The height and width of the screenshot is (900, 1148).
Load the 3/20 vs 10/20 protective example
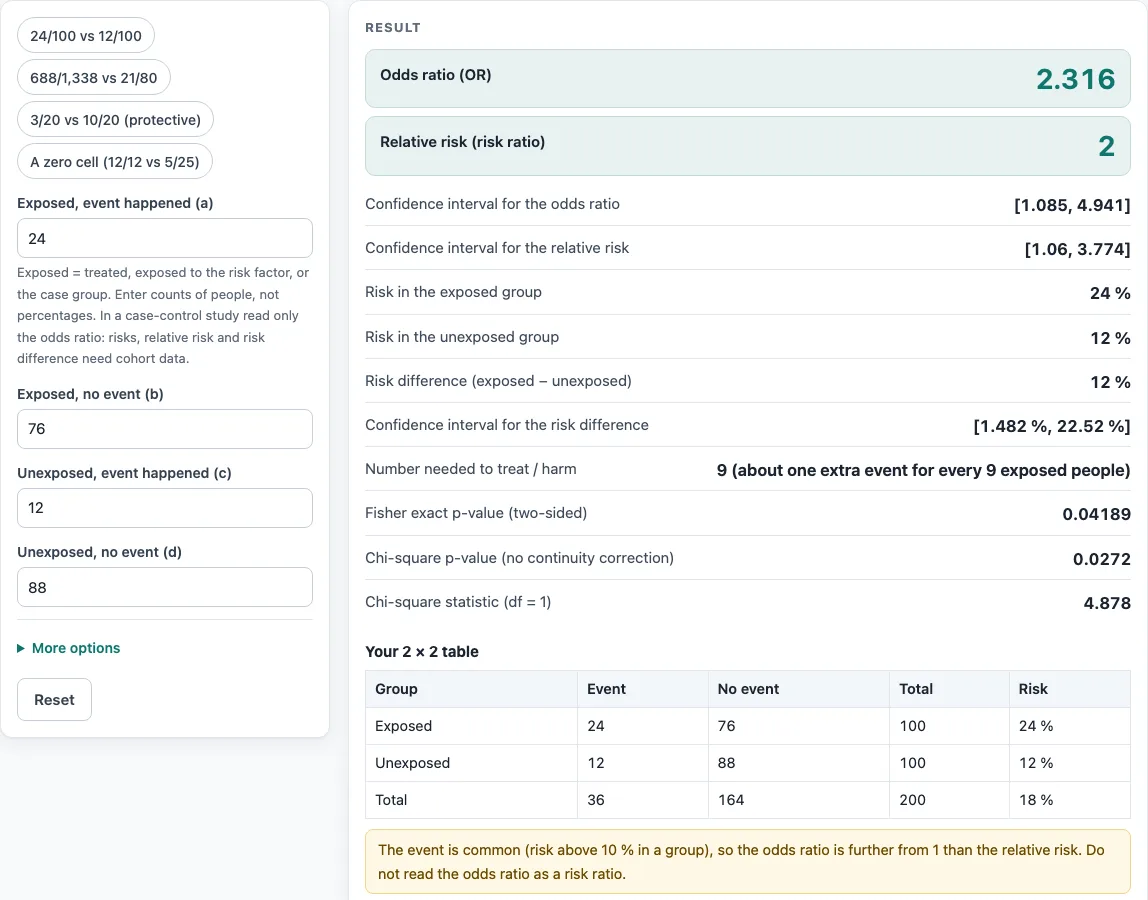point(115,119)
